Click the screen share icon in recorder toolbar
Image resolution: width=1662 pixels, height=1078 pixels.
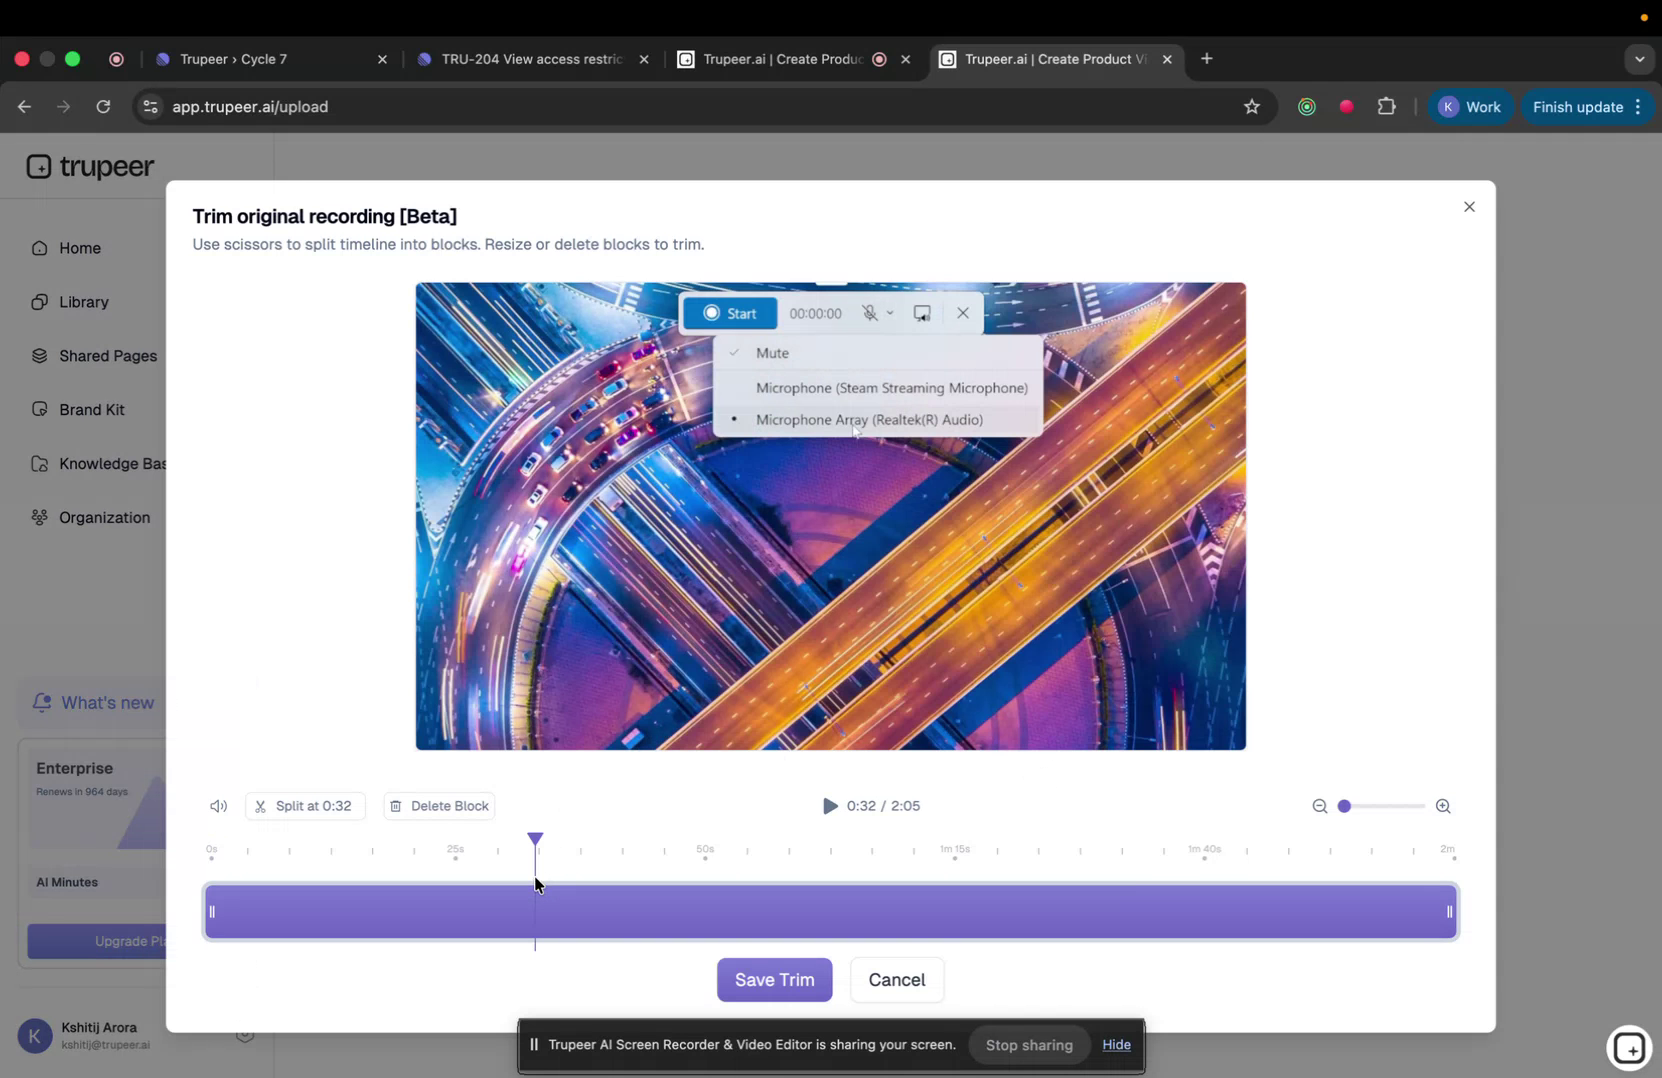[x=921, y=312]
